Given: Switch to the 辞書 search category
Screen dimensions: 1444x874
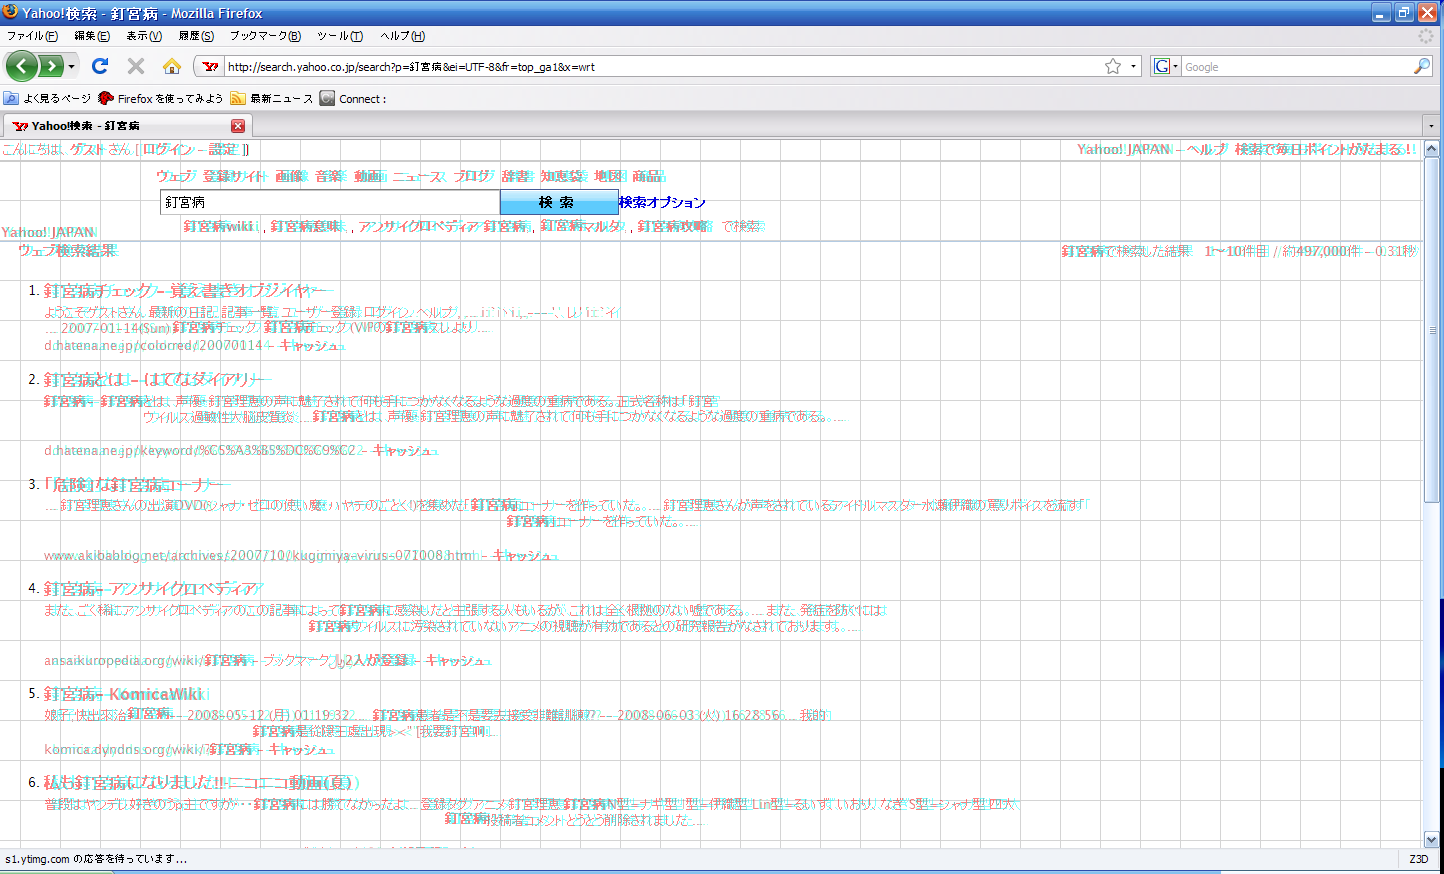Looking at the screenshot, I should tap(517, 176).
